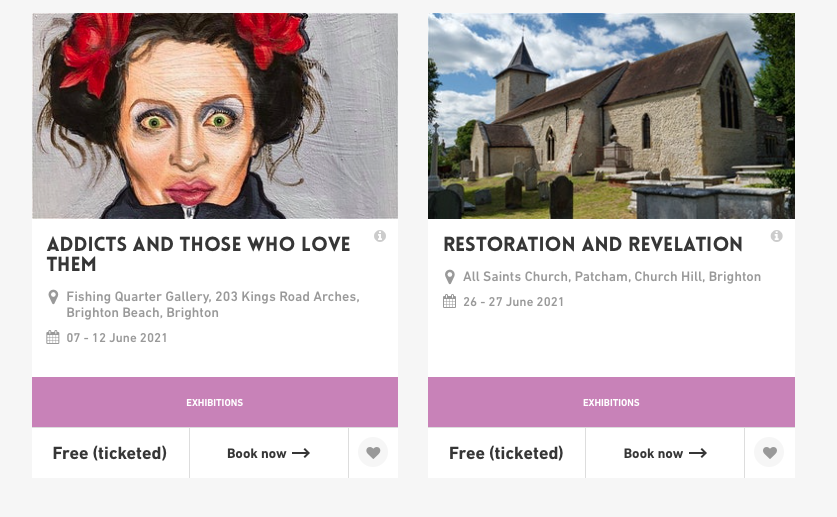The height and width of the screenshot is (517, 837).
Task: Favorite the Restoration and Revelation event
Action: click(x=769, y=453)
